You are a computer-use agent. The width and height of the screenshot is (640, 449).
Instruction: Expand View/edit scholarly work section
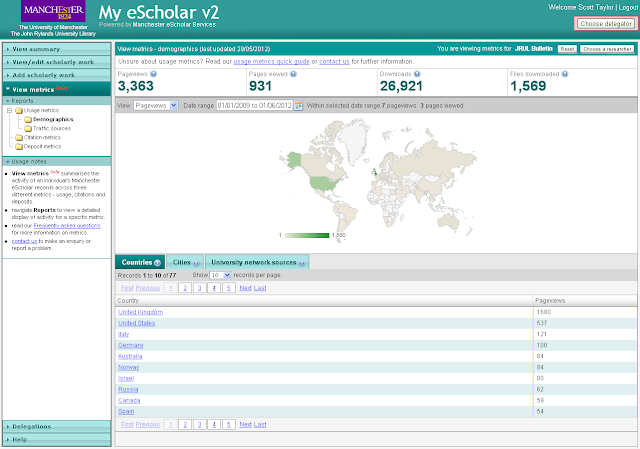coord(56,62)
